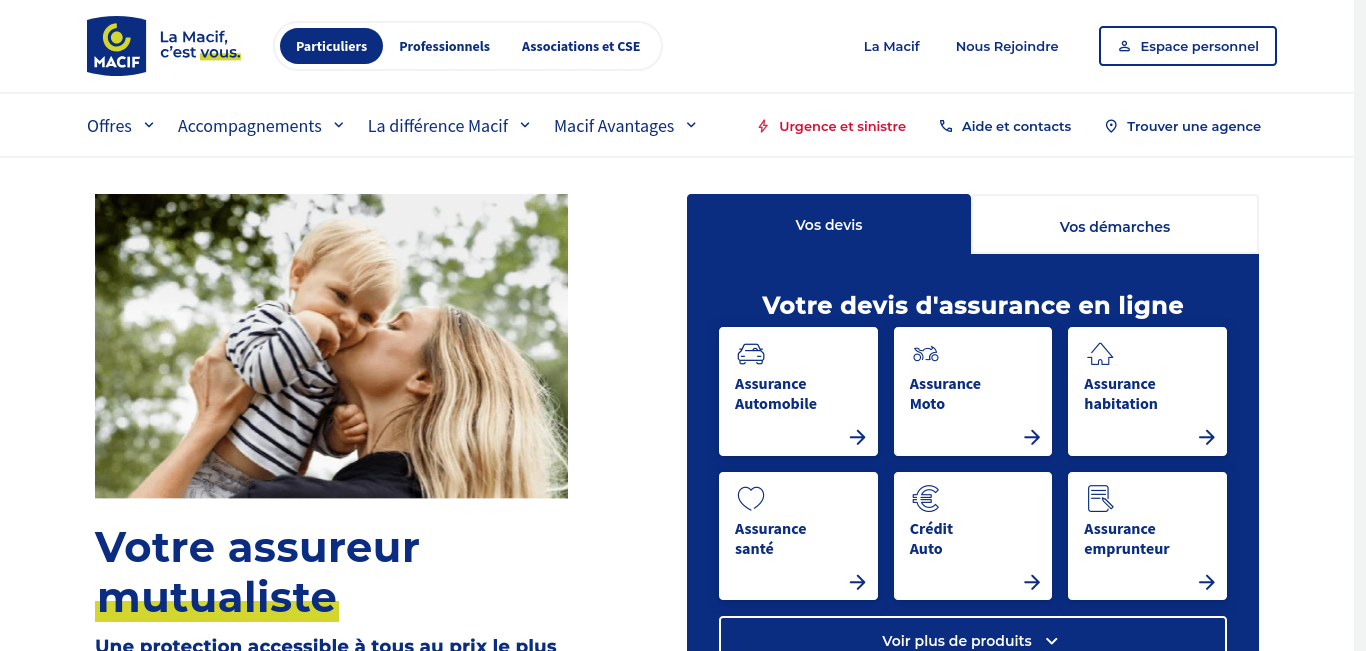Open the Macif Avantages menu
The width and height of the screenshot is (1366, 651).
coord(625,126)
